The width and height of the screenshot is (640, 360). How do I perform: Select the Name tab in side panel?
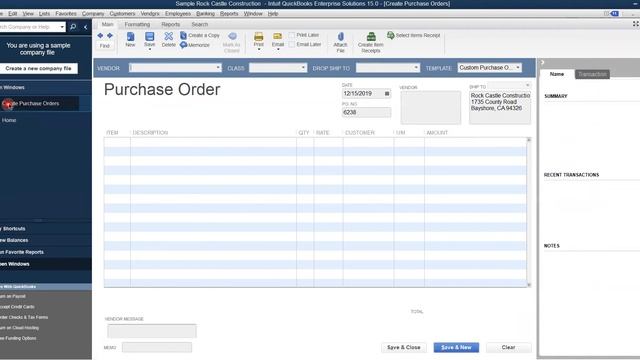tap(557, 74)
